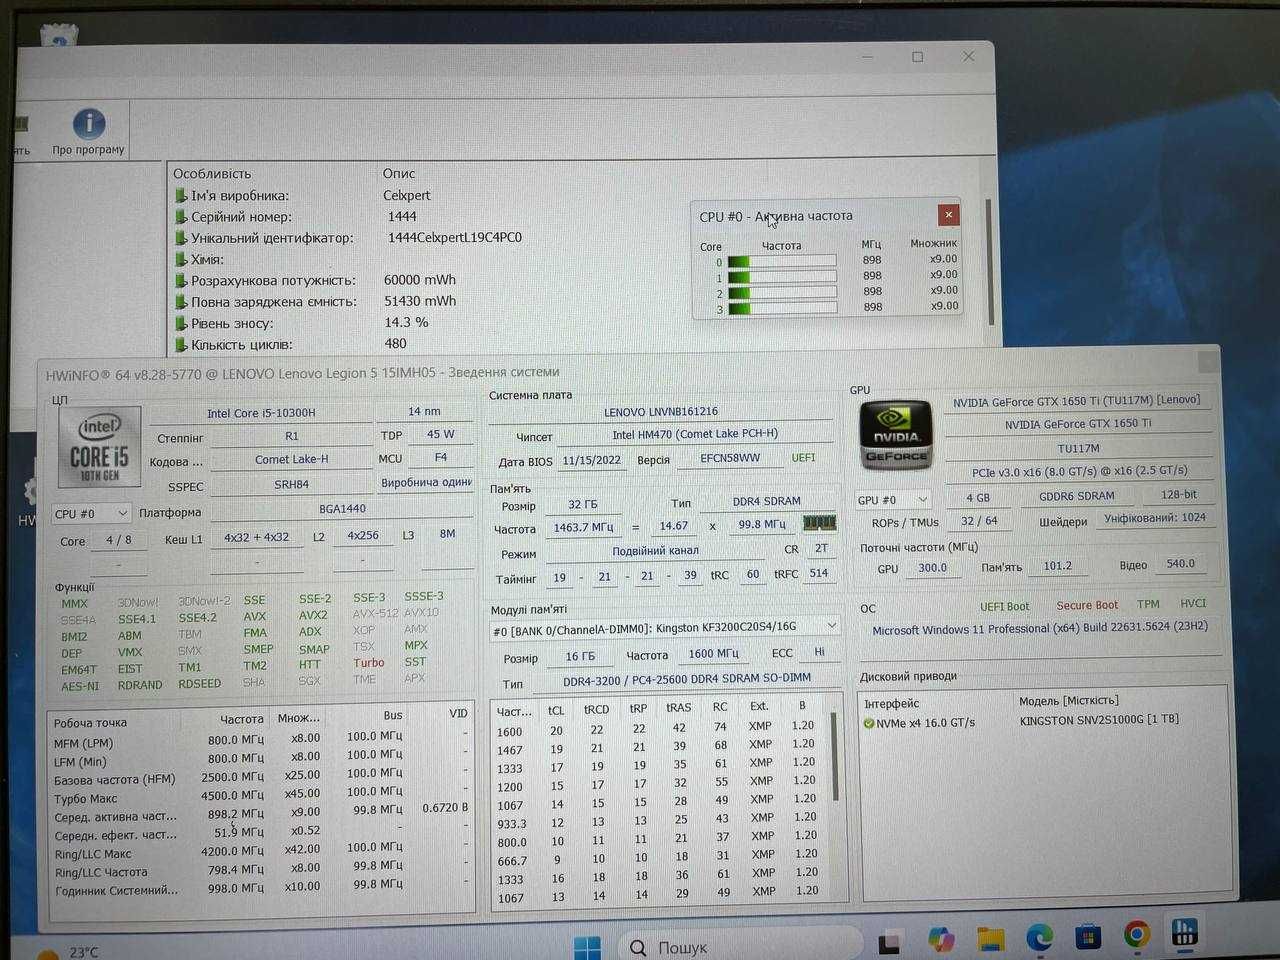Screen dimensions: 1280x960
Task: Click battery icon beside 'Ім'я виробника'
Action: pyautogui.click(x=181, y=196)
